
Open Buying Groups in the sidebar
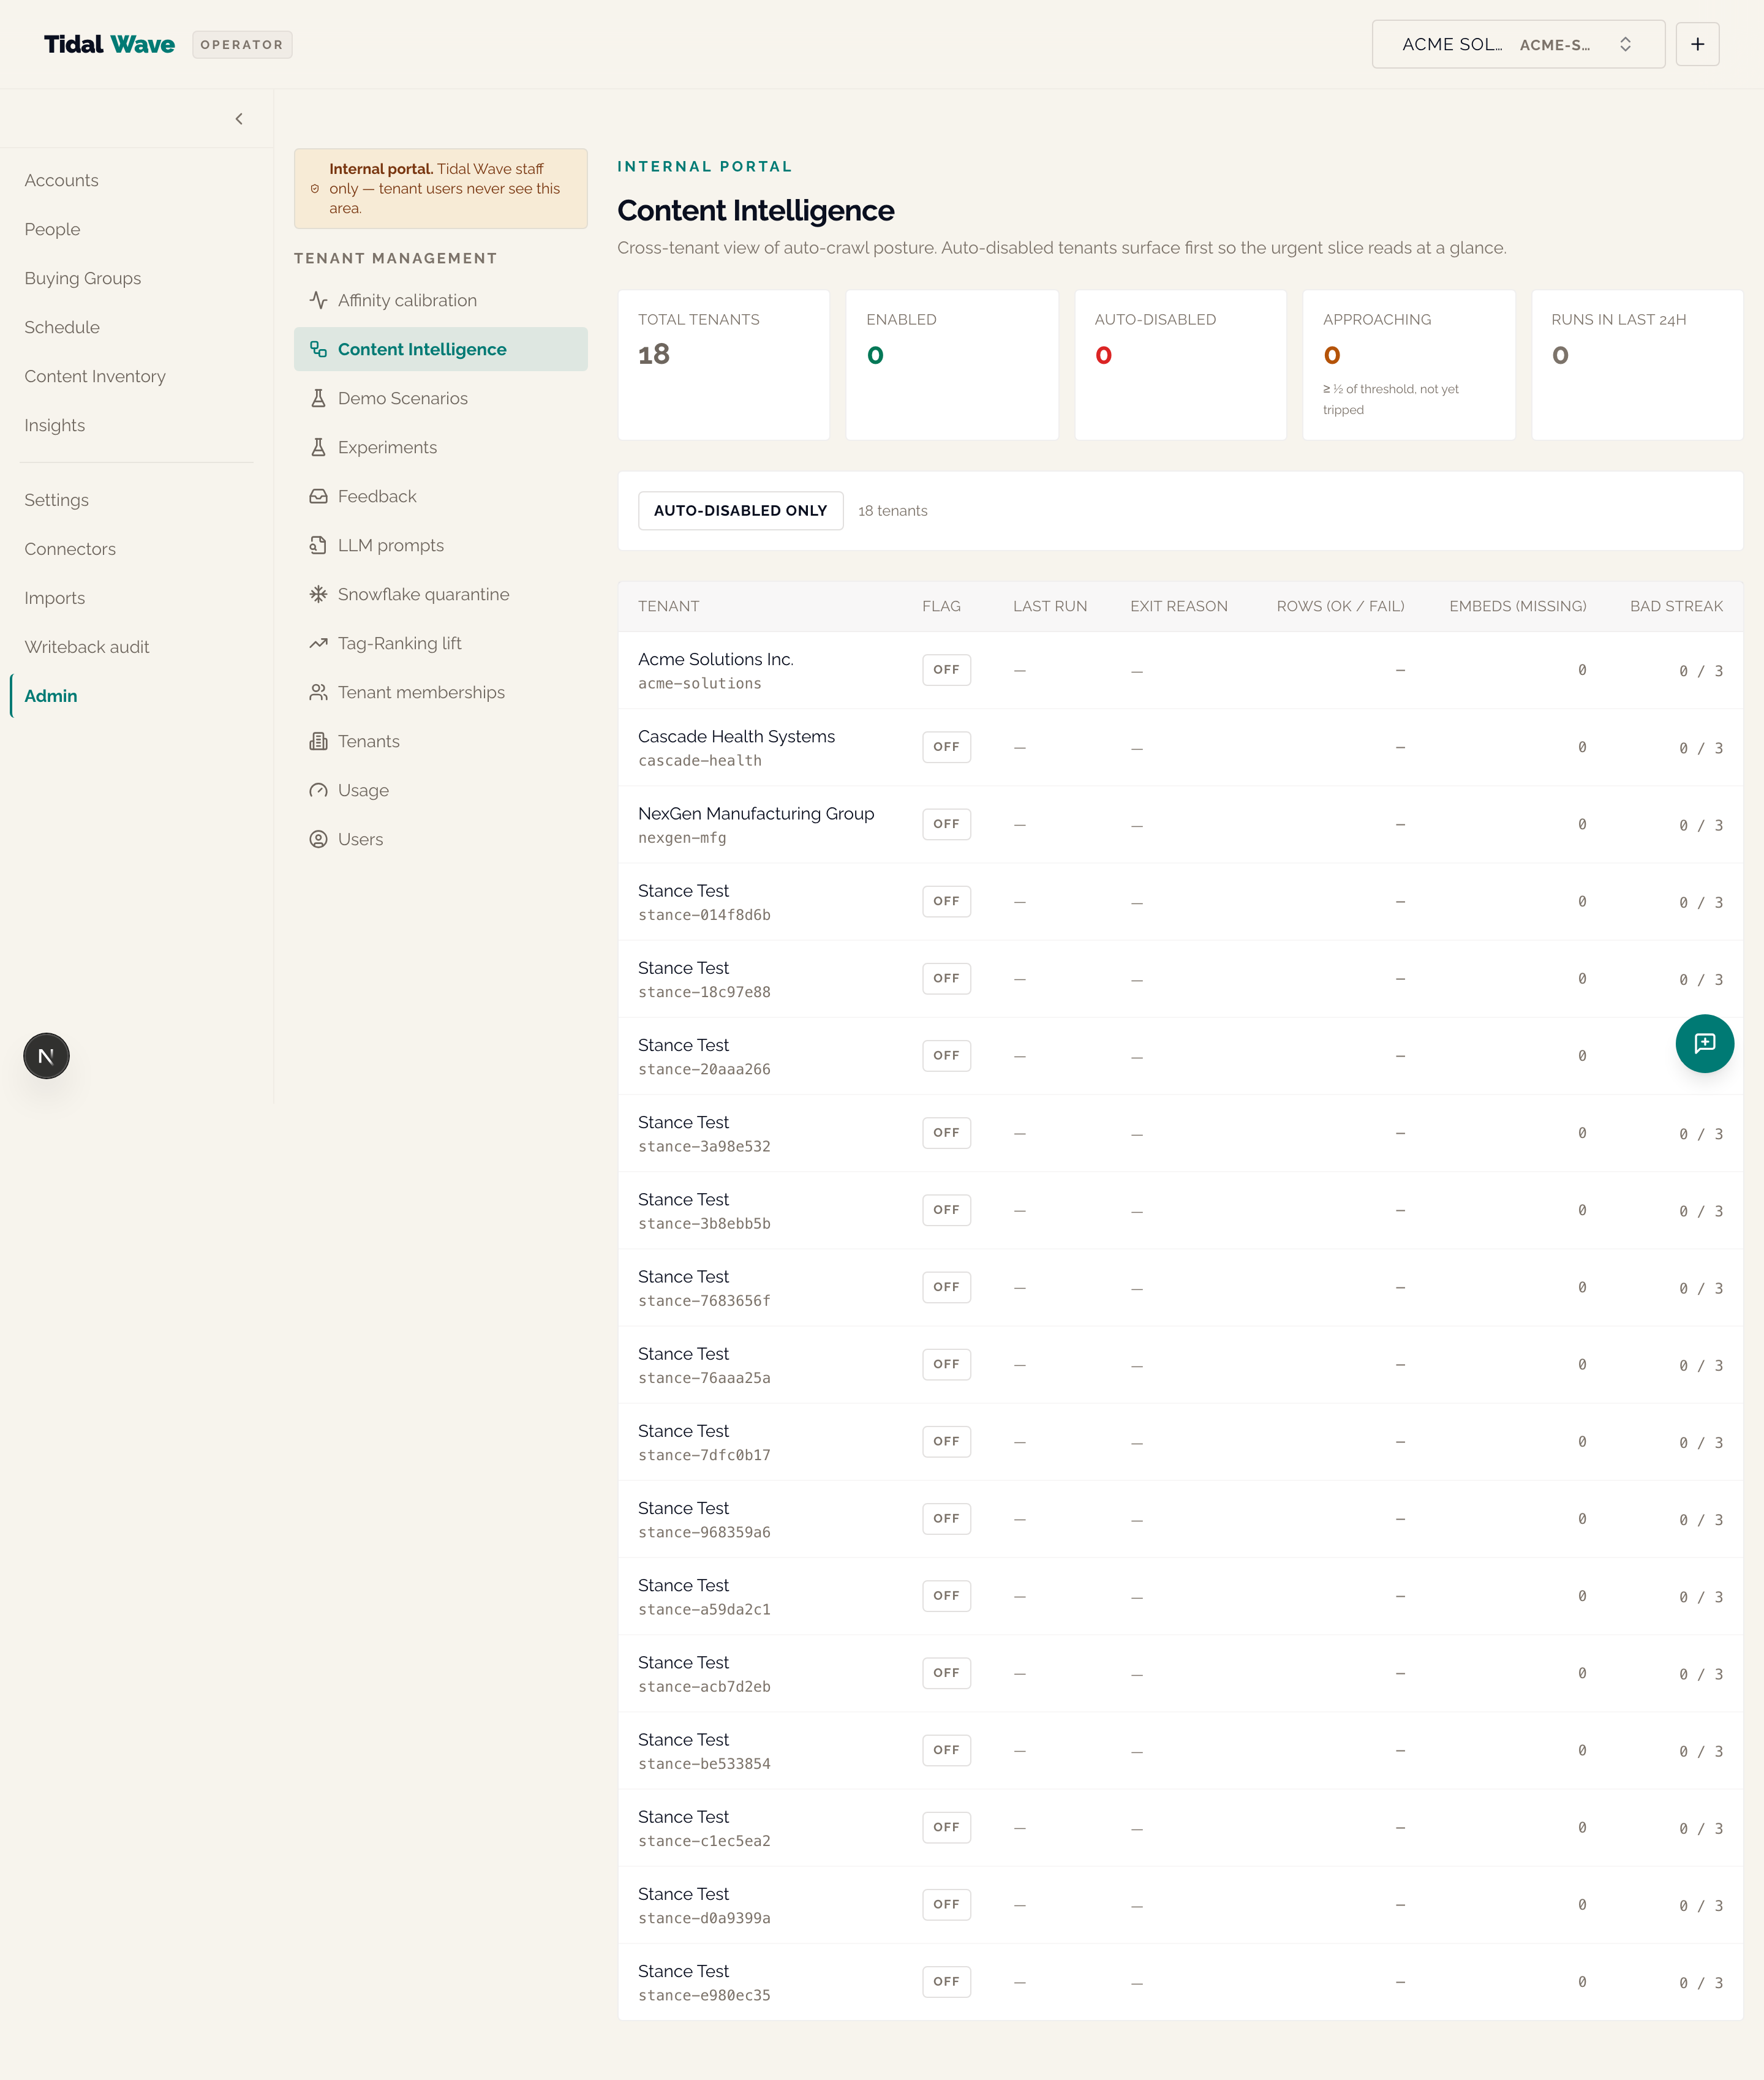point(82,278)
